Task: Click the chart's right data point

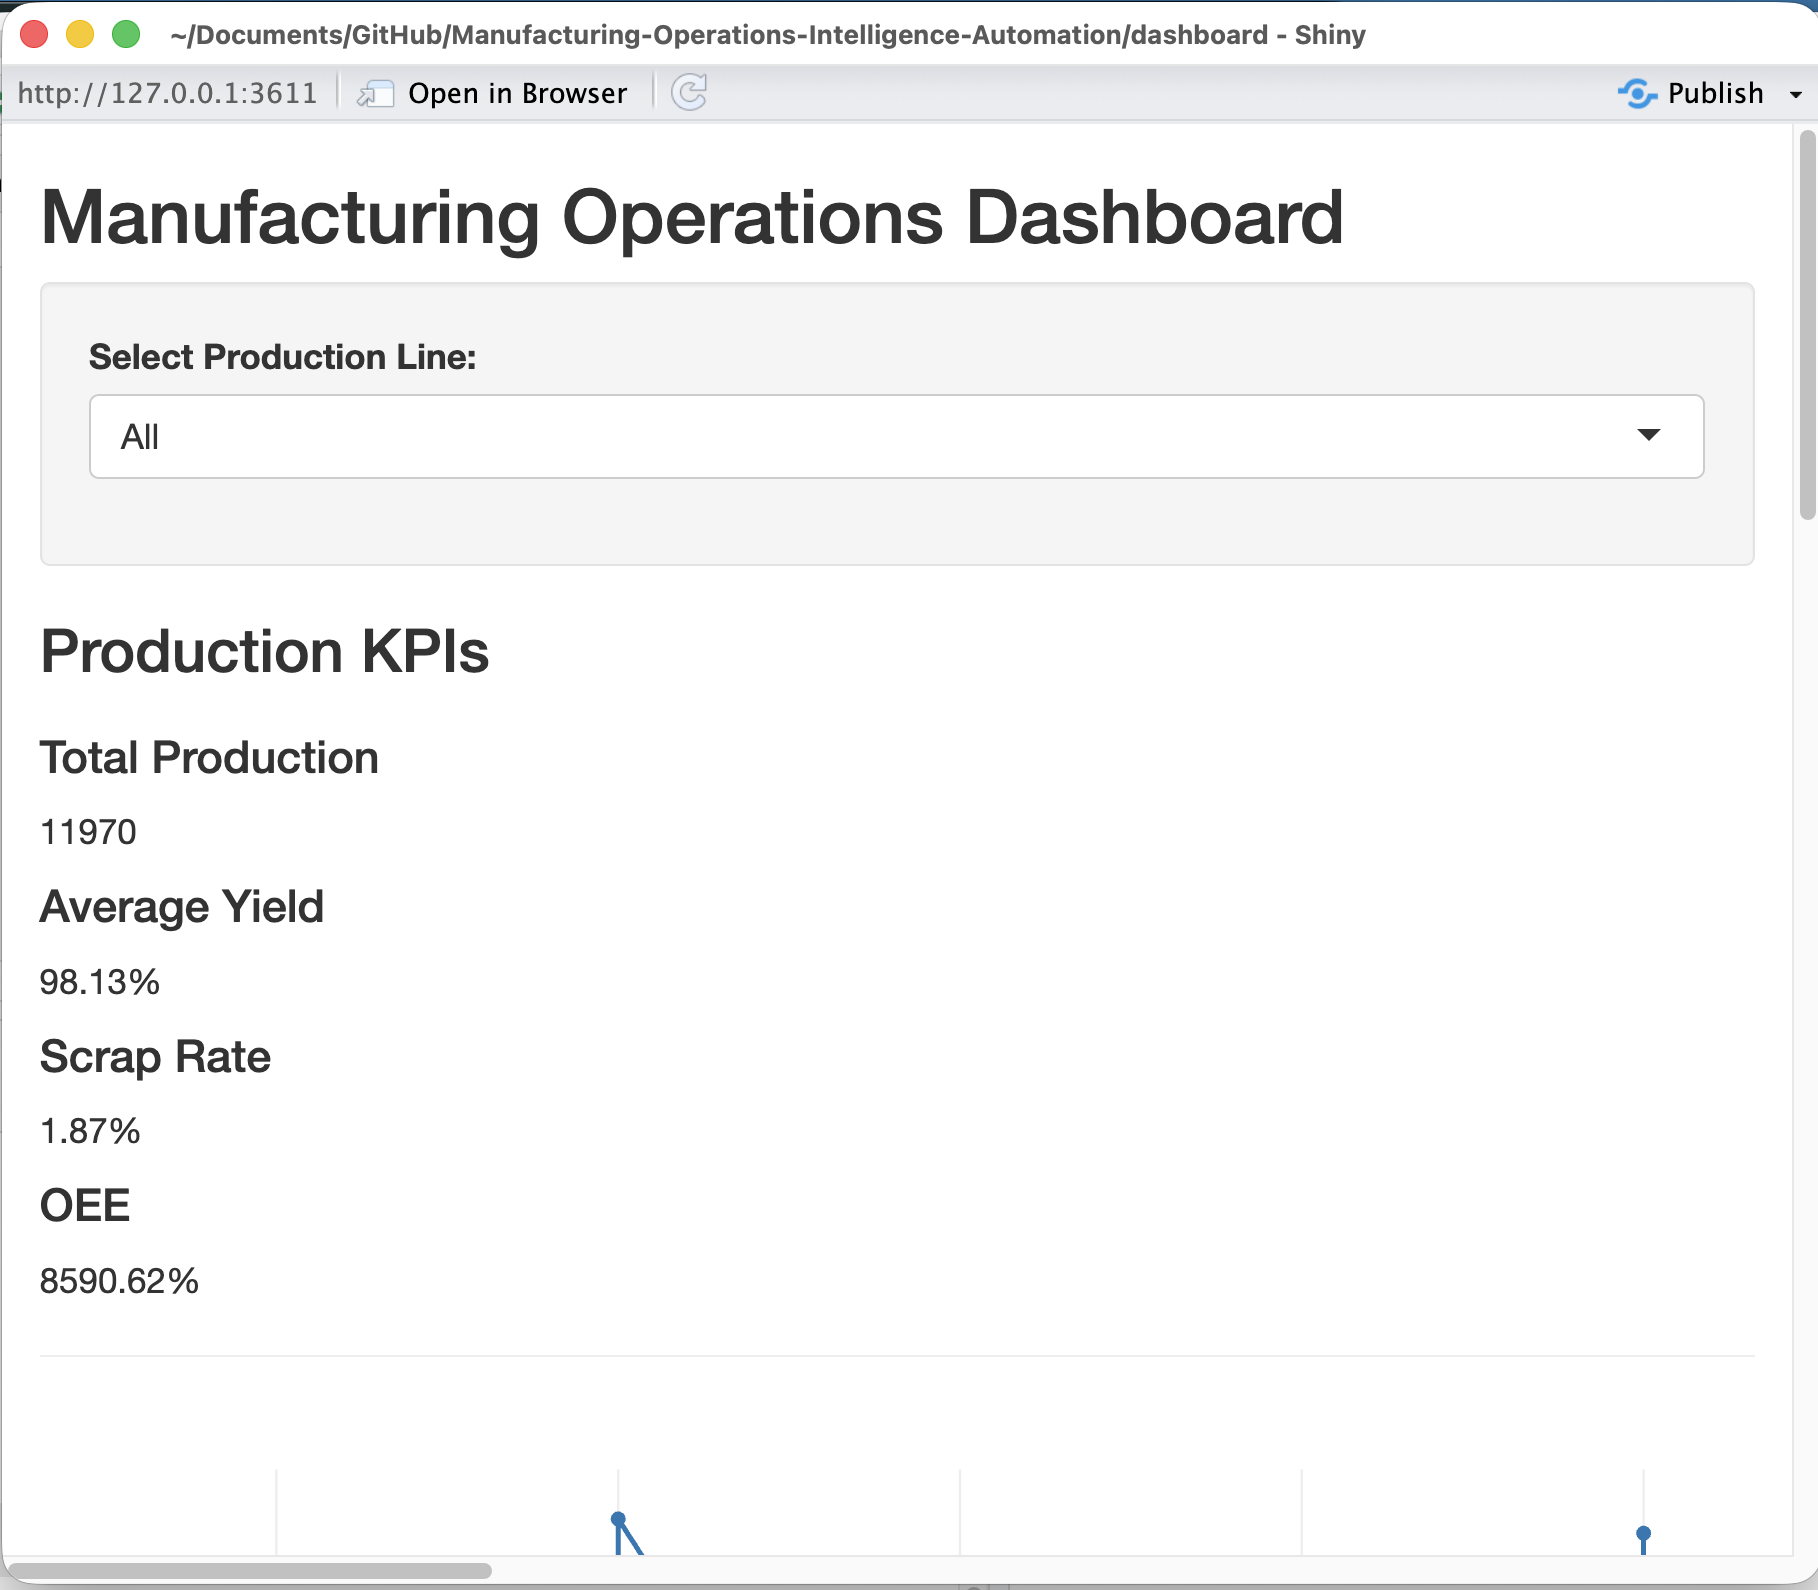Action: coord(1643,1534)
